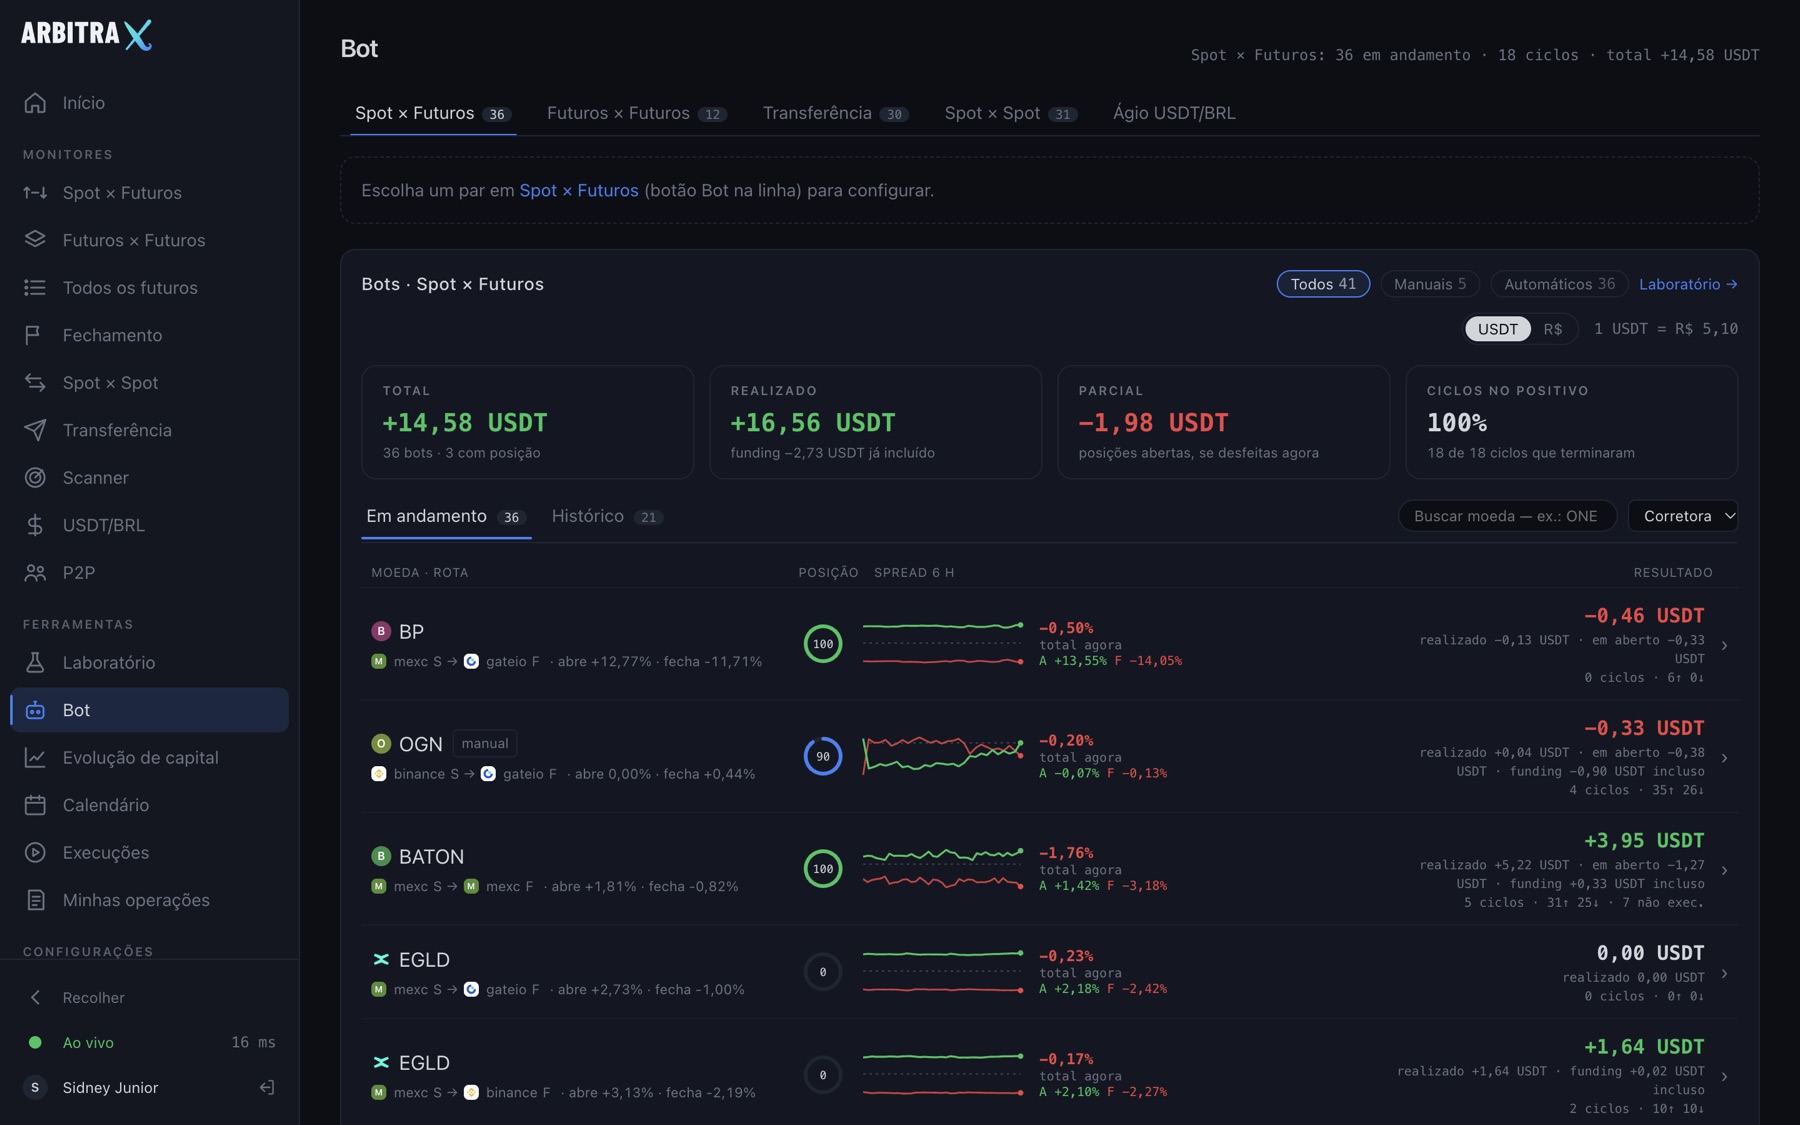
Task: Follow the Spot × Futuros blue link
Action: click(578, 190)
